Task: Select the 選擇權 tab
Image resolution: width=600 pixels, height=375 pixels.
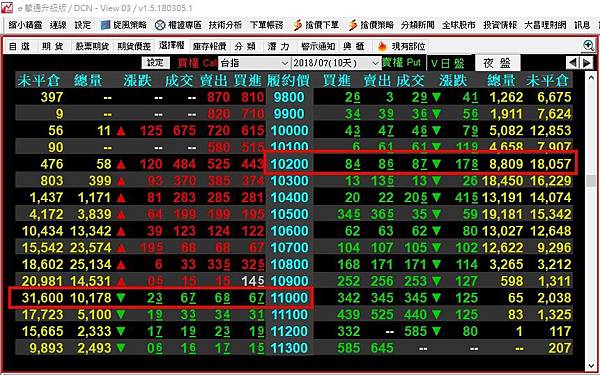Action: click(x=171, y=46)
